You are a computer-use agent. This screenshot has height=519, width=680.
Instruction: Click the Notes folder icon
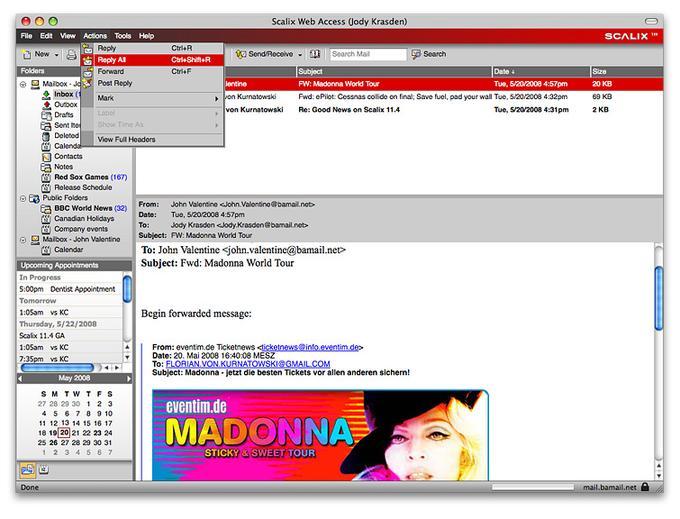(x=46, y=167)
